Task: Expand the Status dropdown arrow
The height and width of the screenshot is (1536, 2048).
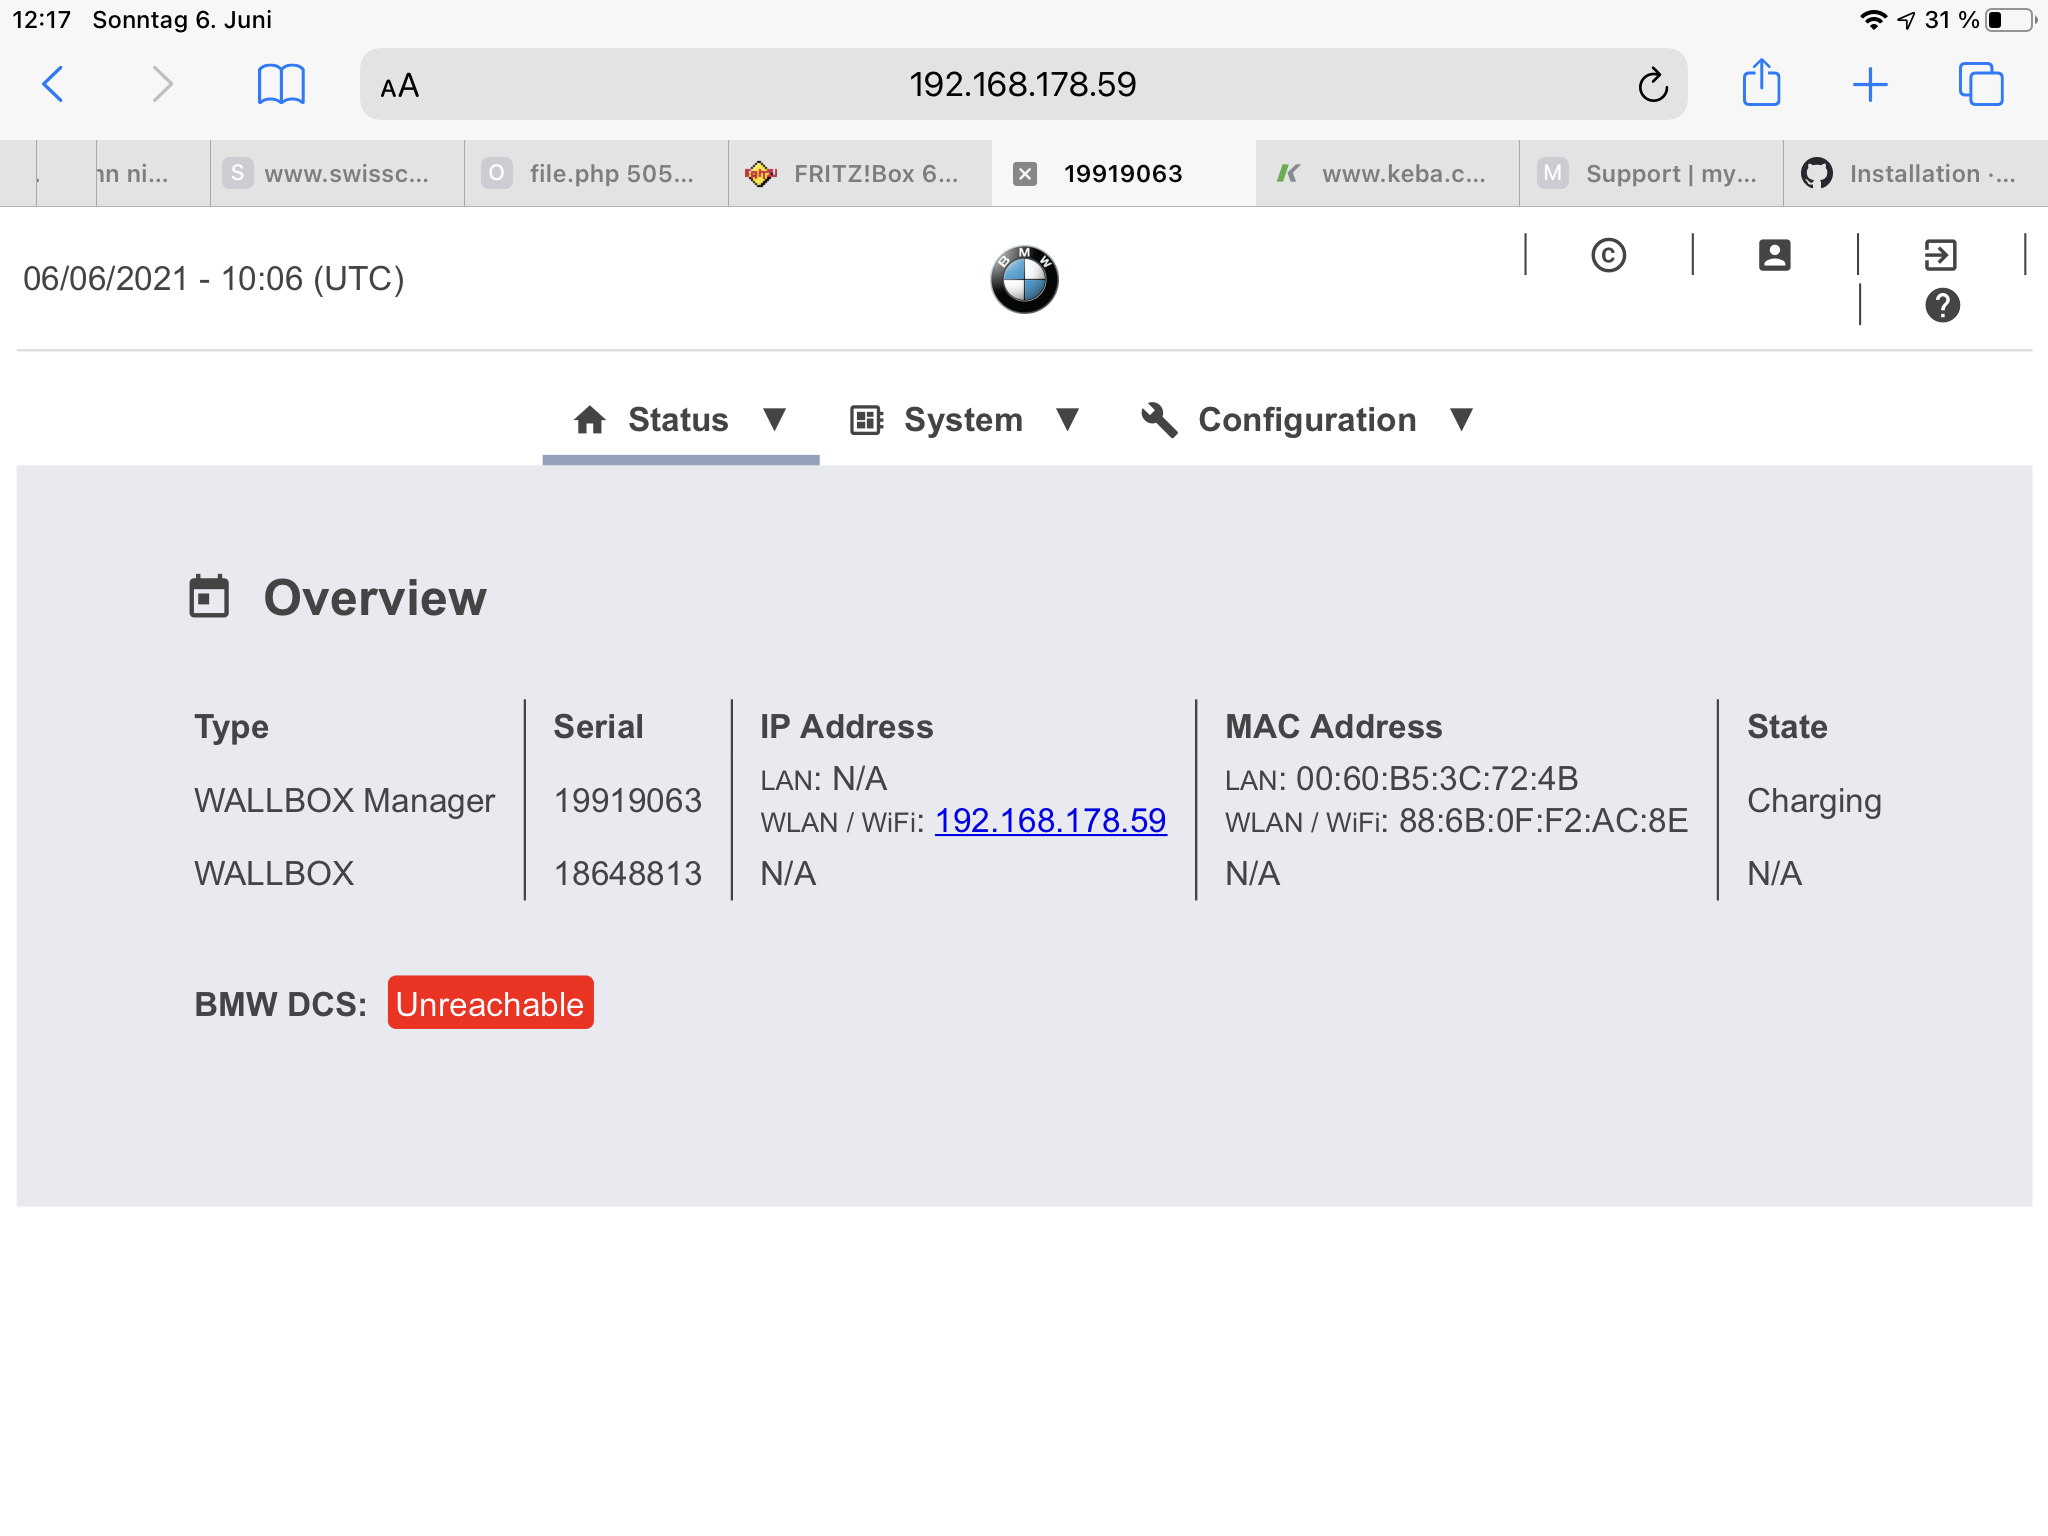Action: tap(774, 419)
